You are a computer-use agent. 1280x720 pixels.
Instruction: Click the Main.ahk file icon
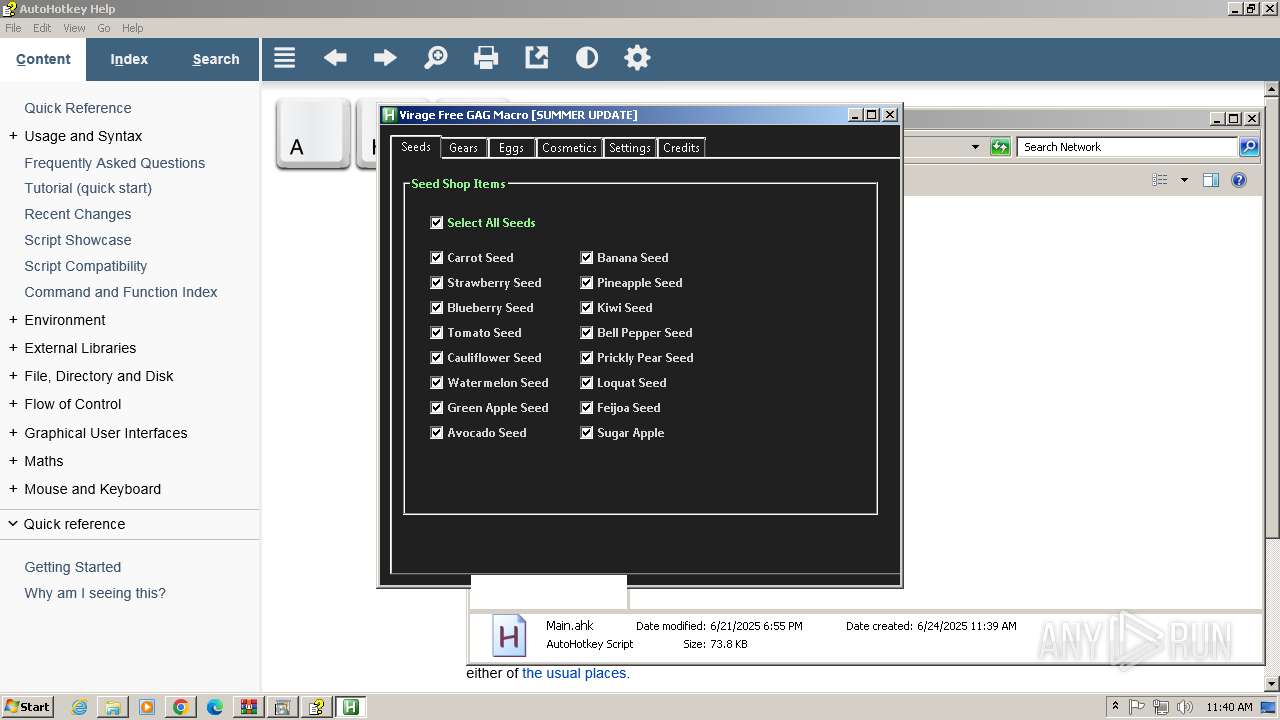pyautogui.click(x=508, y=636)
